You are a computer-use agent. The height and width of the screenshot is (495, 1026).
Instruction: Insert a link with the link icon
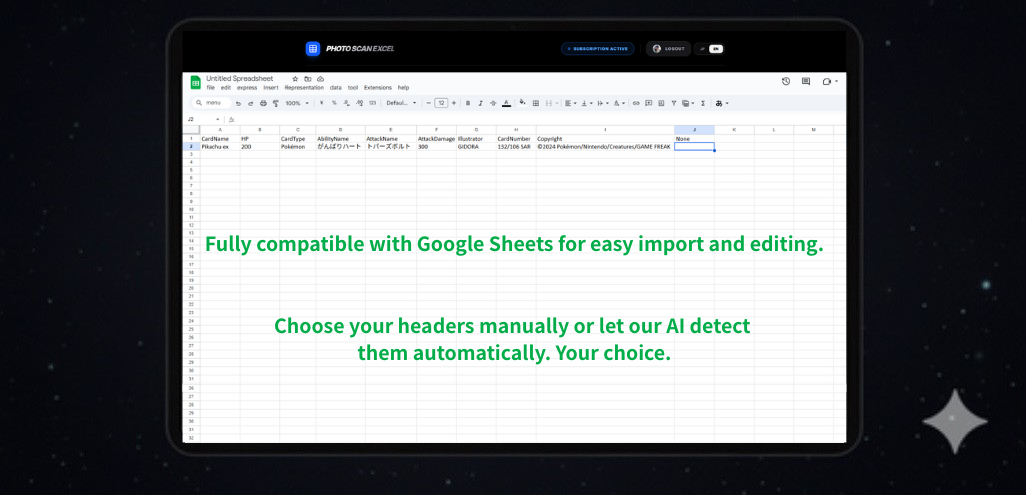[636, 103]
